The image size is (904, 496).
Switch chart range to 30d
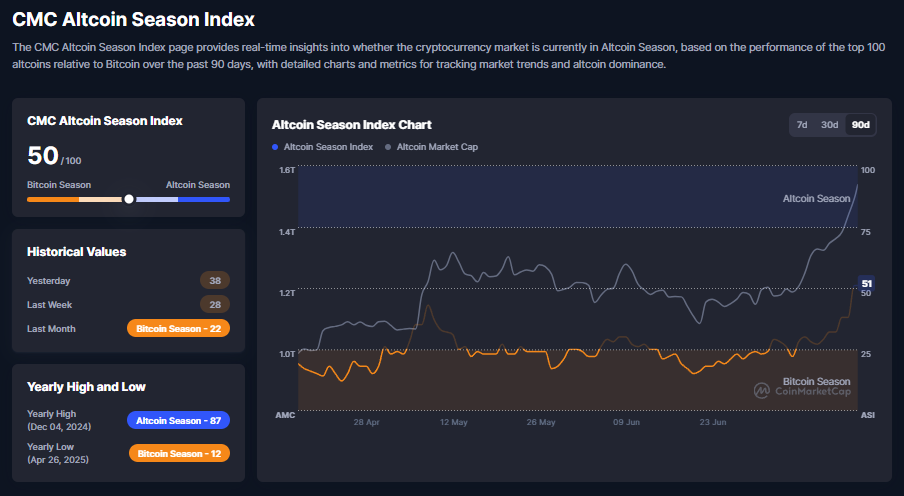point(829,125)
